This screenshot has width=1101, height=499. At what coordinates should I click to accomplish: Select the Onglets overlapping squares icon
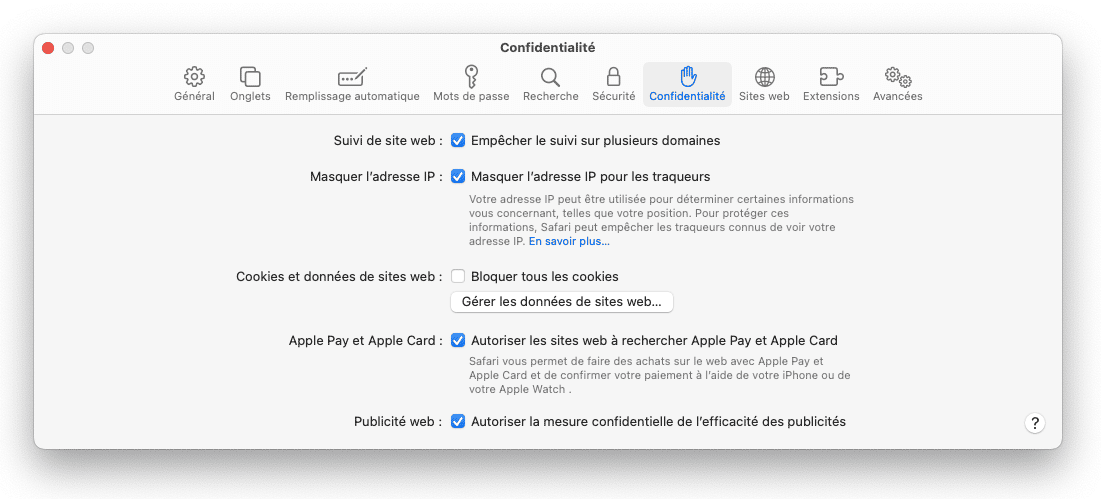tap(250, 76)
